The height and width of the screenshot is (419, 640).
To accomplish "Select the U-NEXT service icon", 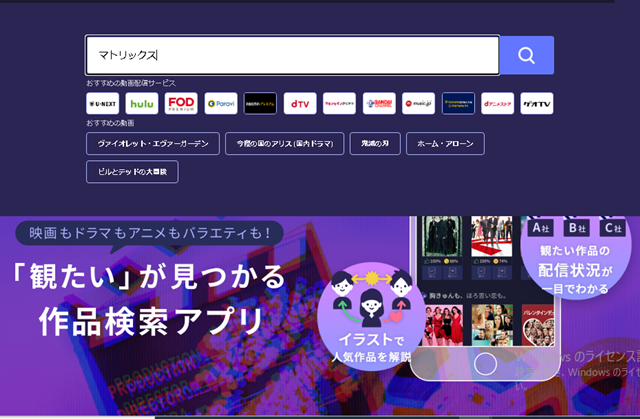I will coord(102,103).
